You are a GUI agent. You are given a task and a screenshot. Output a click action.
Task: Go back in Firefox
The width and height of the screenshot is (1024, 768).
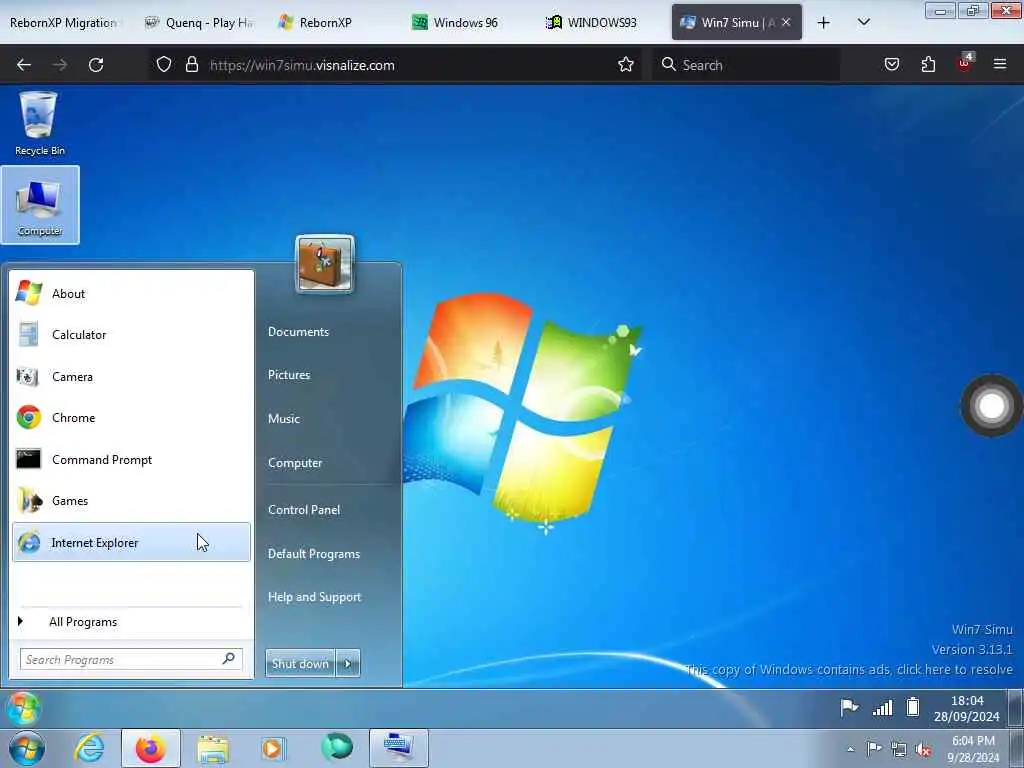[x=24, y=65]
